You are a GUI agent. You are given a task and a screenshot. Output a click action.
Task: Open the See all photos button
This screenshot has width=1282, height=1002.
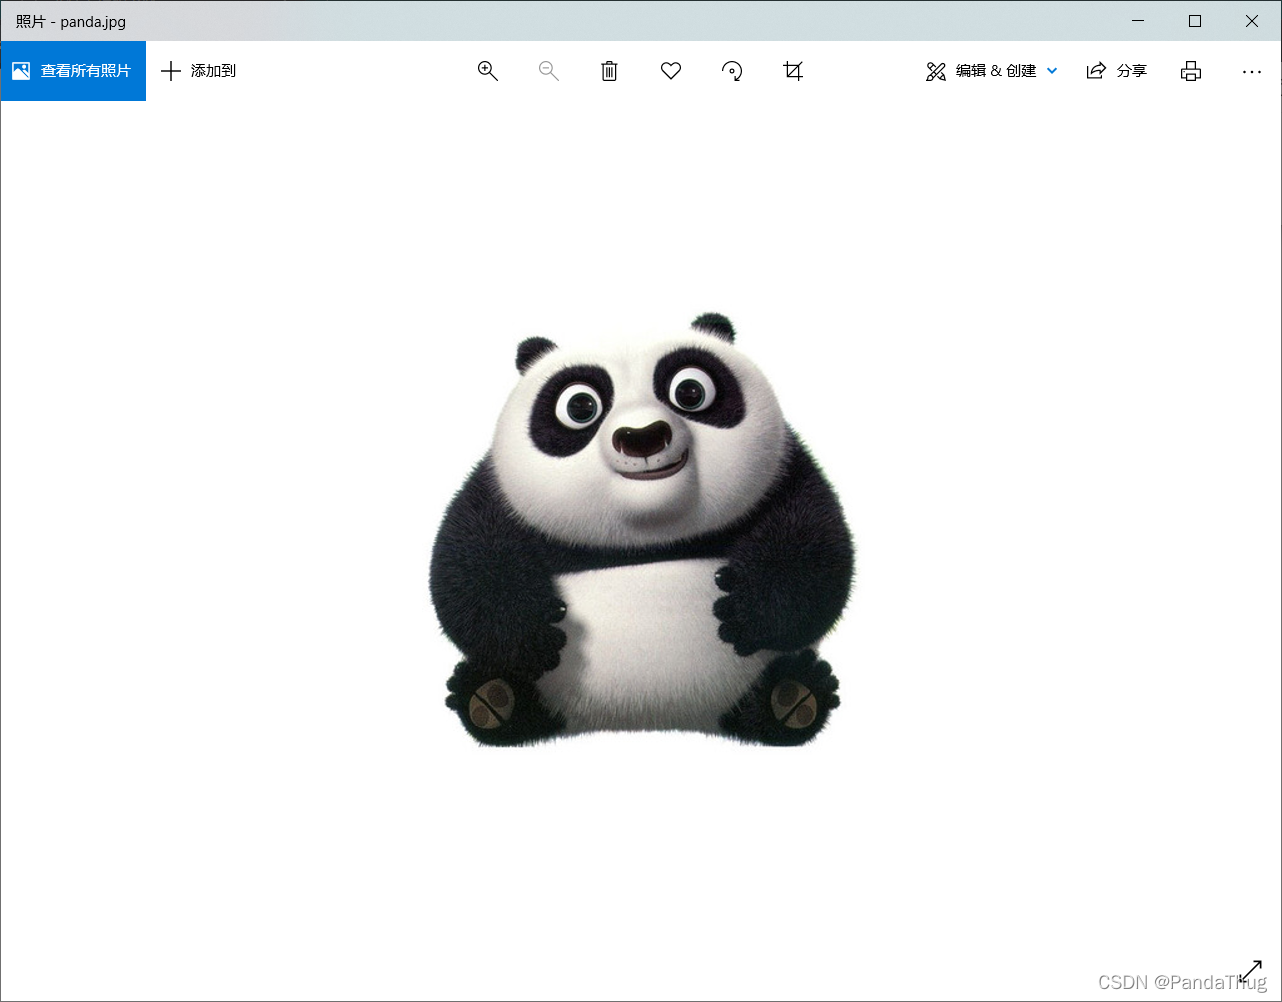73,71
